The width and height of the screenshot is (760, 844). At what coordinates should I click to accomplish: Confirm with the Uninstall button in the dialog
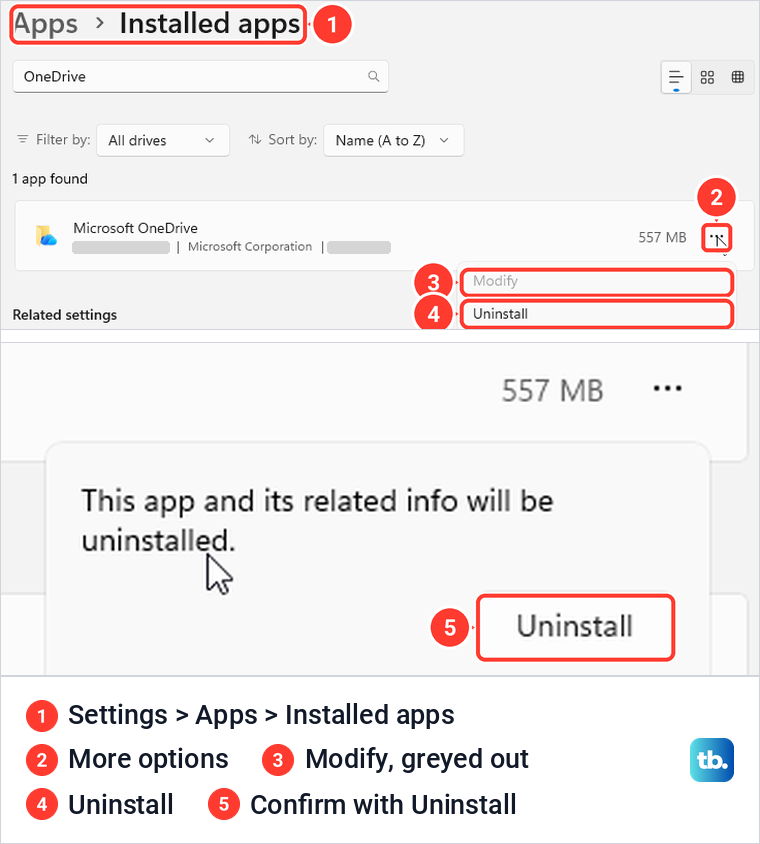(x=575, y=627)
